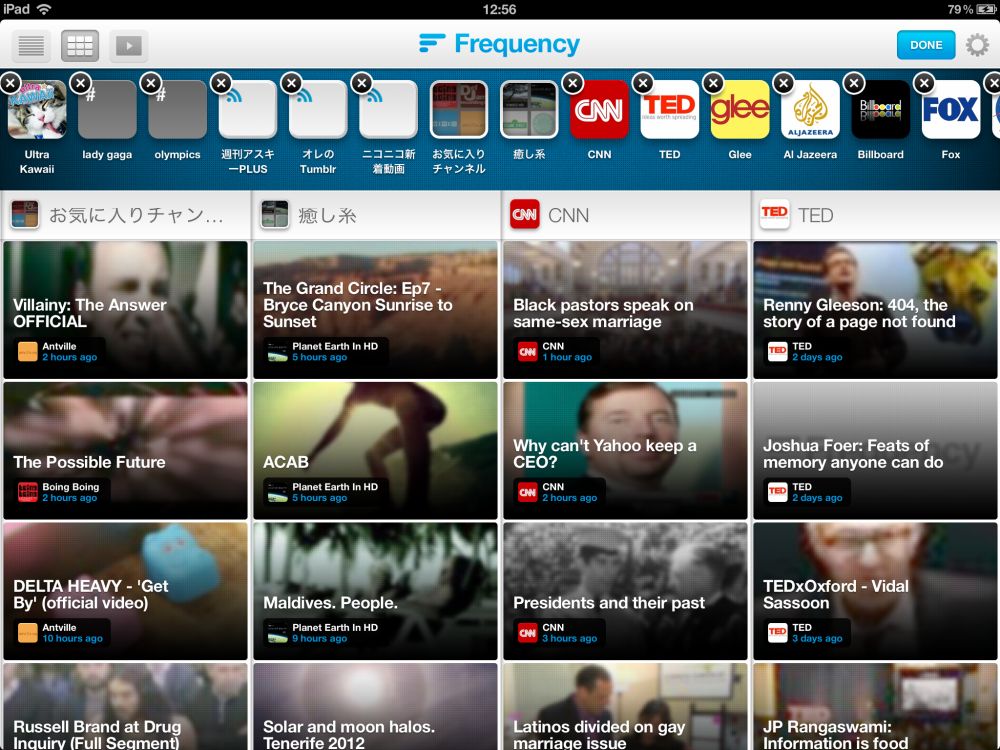
Task: Play Presidents and their past video
Action: tap(626, 591)
